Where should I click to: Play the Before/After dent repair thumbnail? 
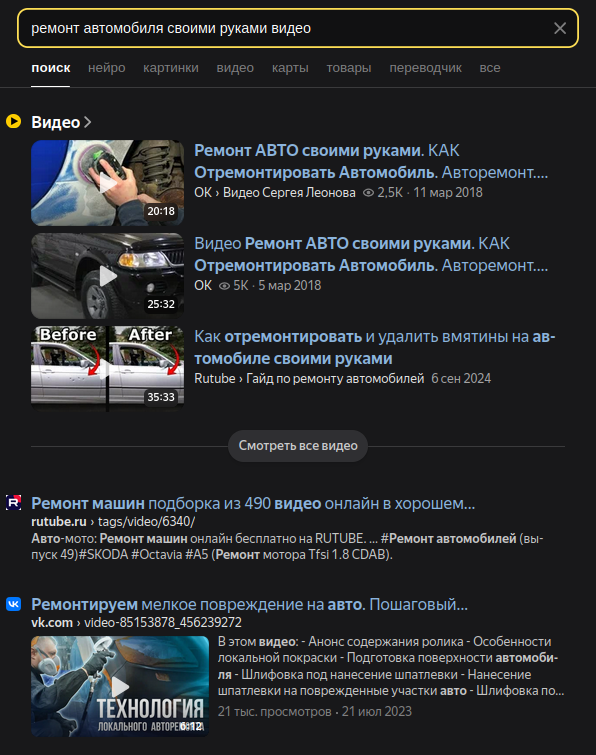107,369
